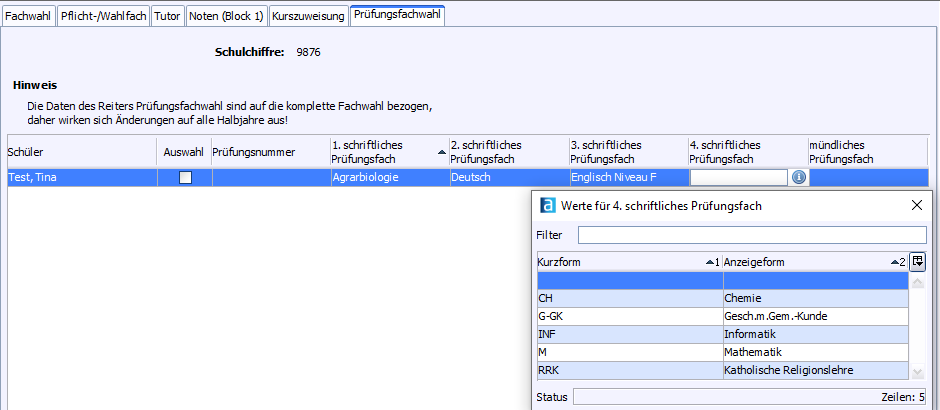Click into the Filter text field

point(751,235)
